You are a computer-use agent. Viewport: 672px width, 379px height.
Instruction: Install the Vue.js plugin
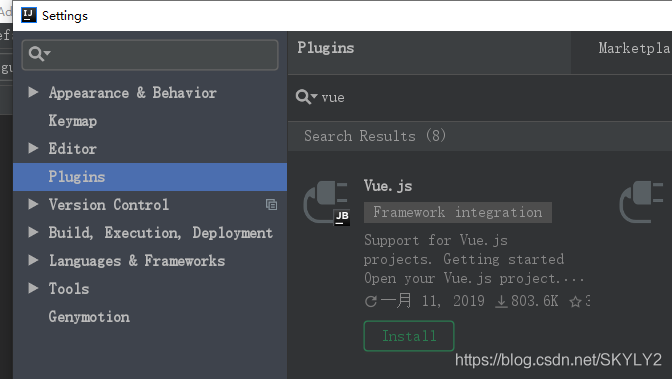(409, 336)
